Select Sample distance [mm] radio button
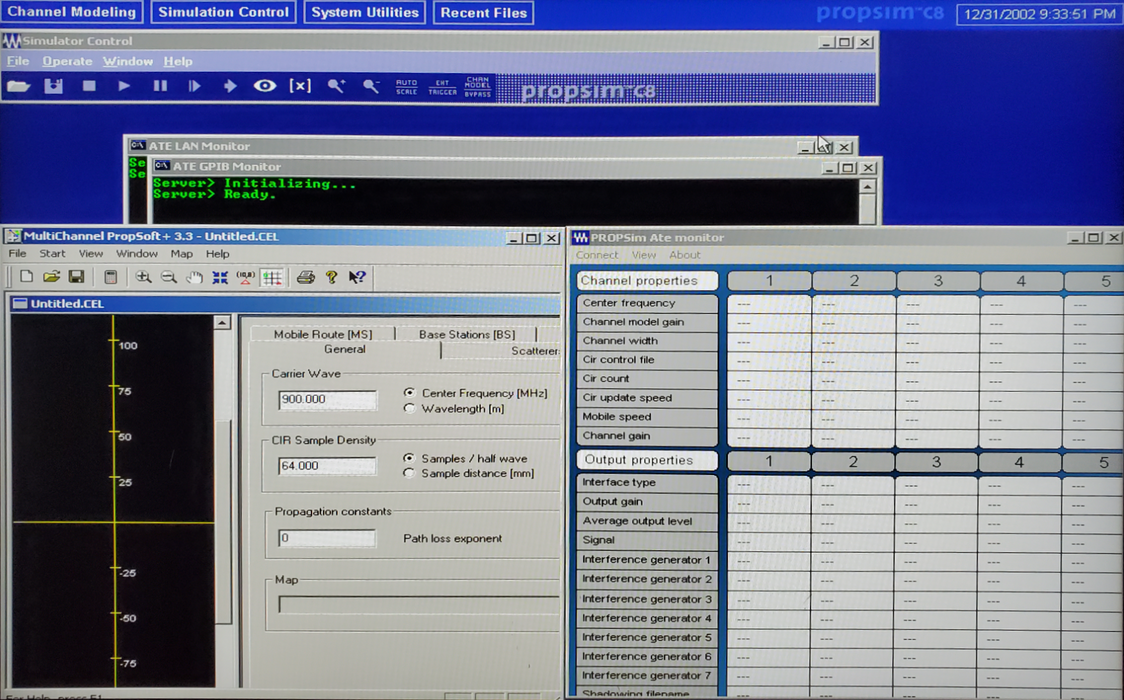Viewport: 1124px width, 700px height. point(409,474)
